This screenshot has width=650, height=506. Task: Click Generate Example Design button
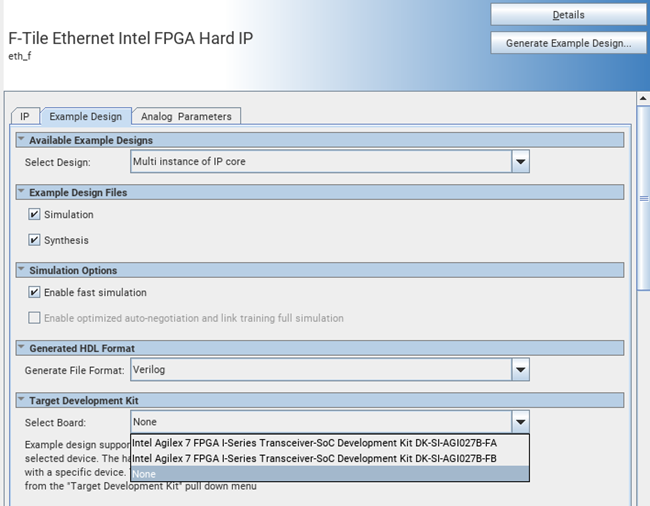click(x=568, y=43)
